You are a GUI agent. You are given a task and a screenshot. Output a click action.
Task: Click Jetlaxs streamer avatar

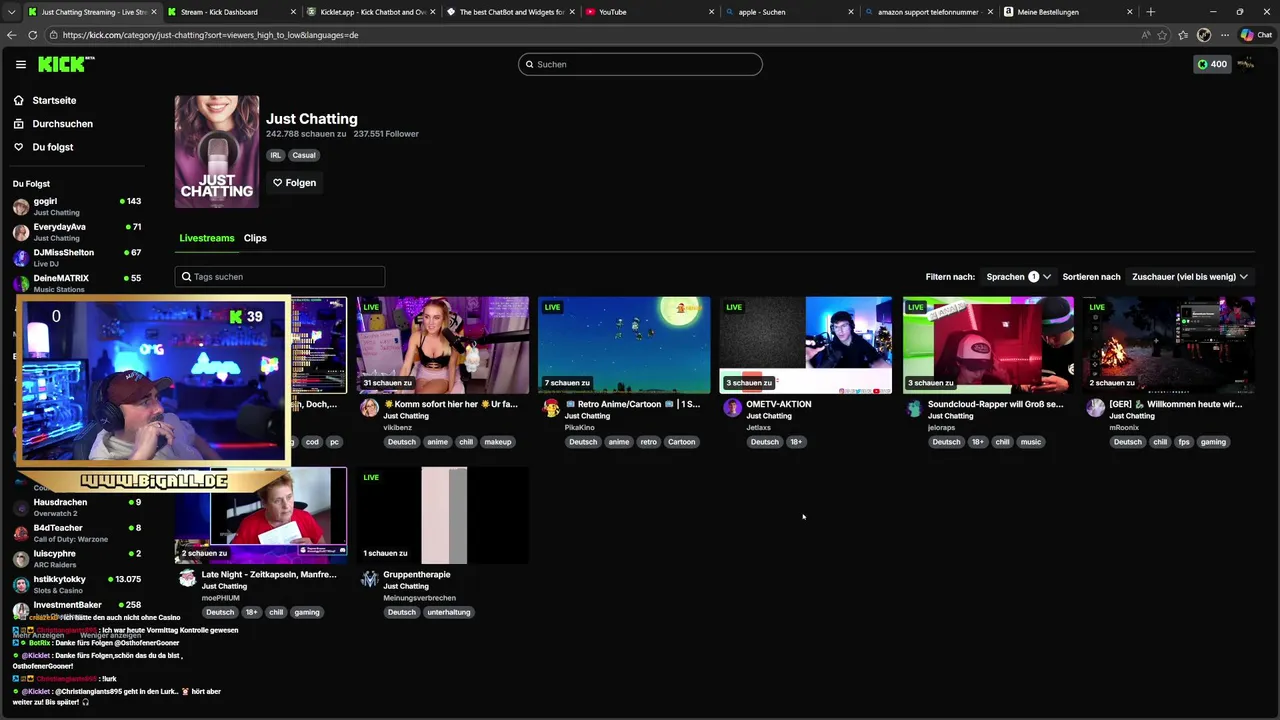coord(732,408)
